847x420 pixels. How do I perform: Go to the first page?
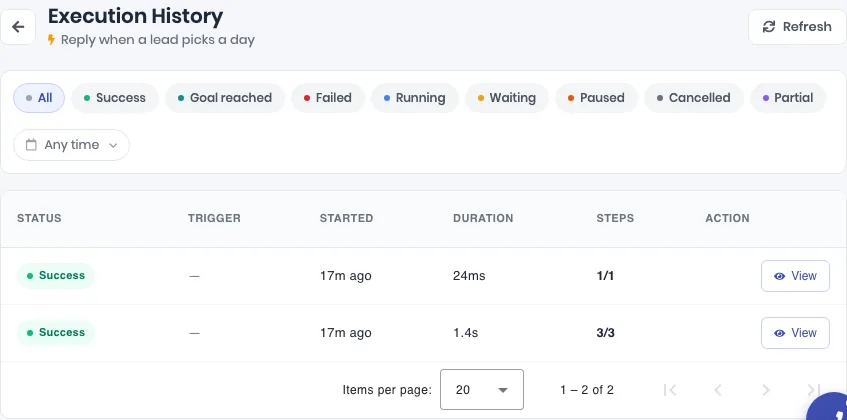(670, 389)
